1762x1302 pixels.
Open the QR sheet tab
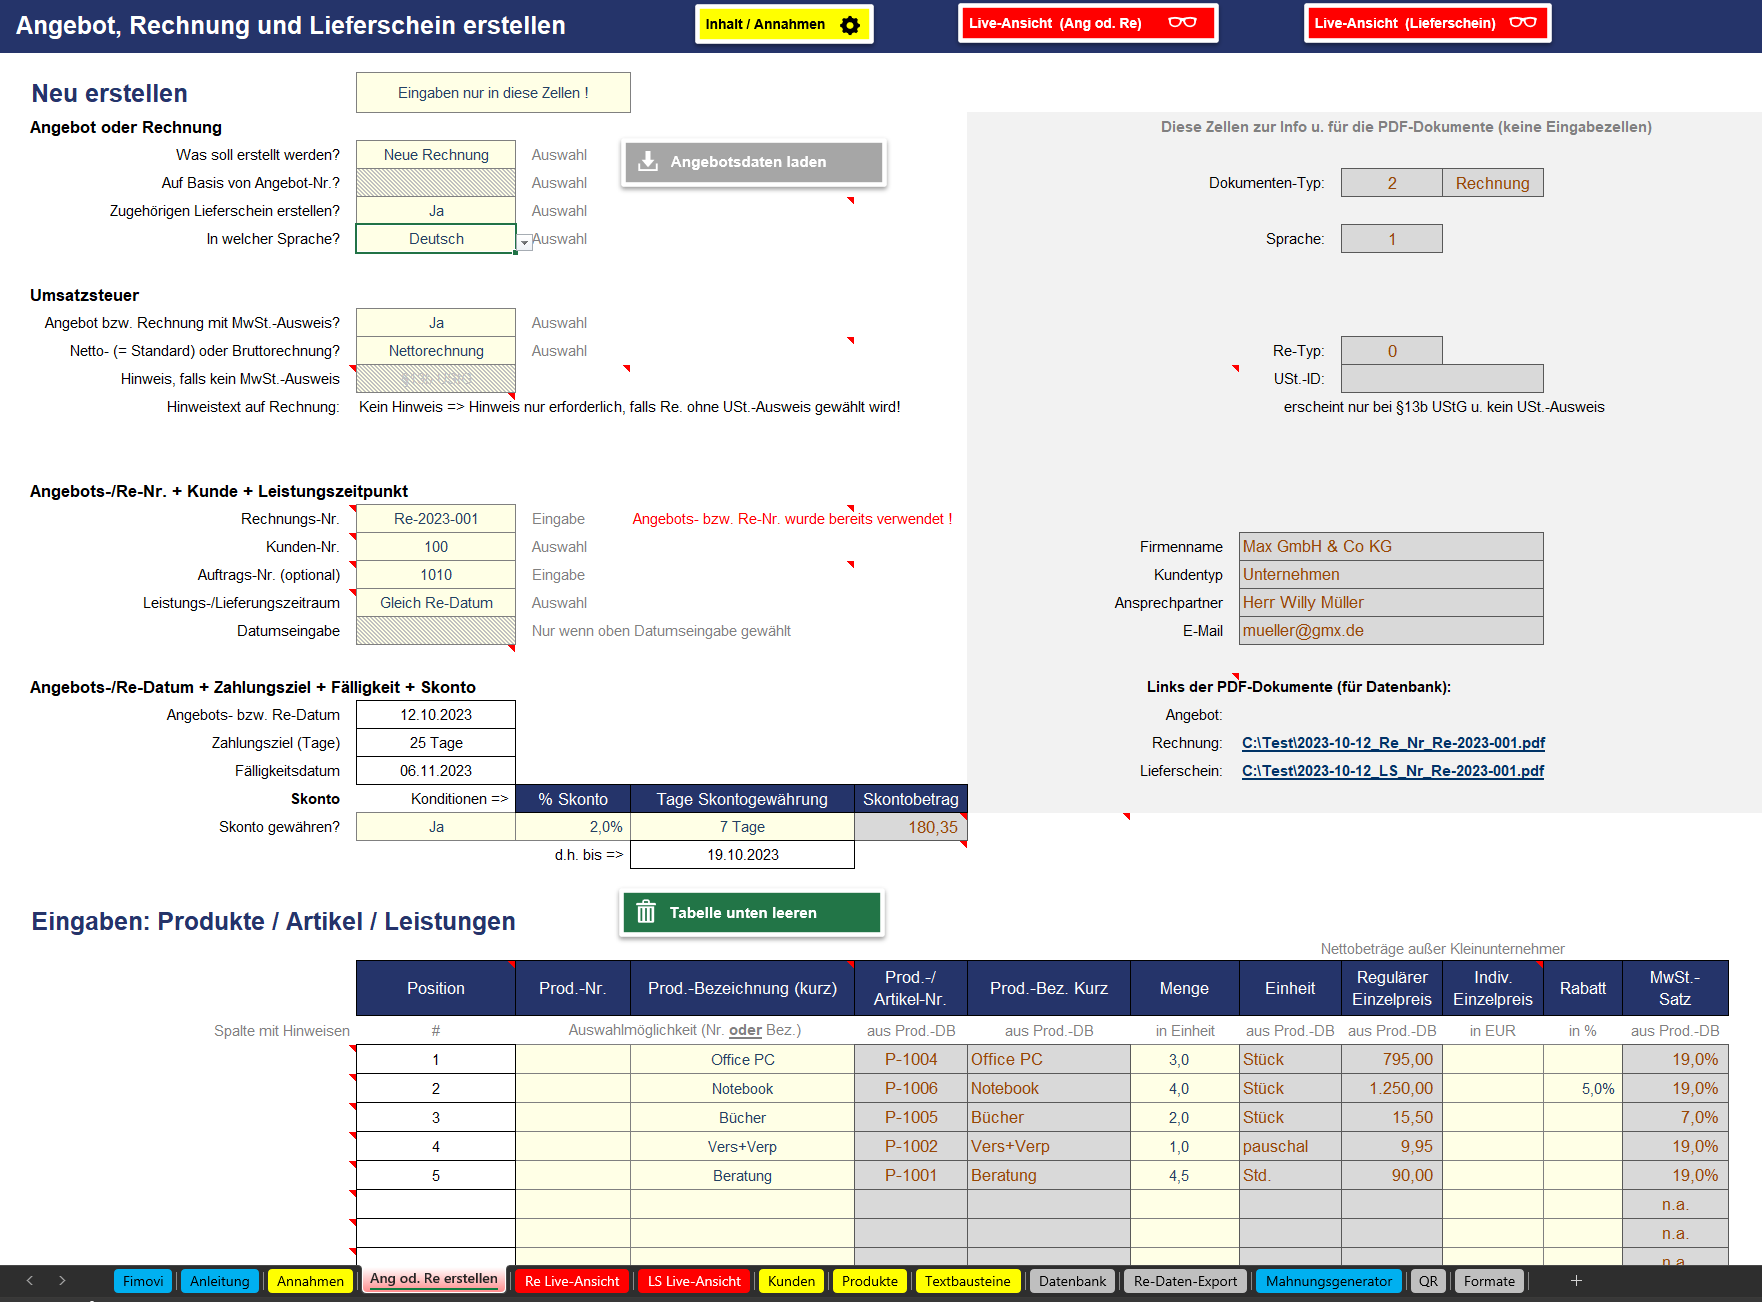point(1428,1281)
